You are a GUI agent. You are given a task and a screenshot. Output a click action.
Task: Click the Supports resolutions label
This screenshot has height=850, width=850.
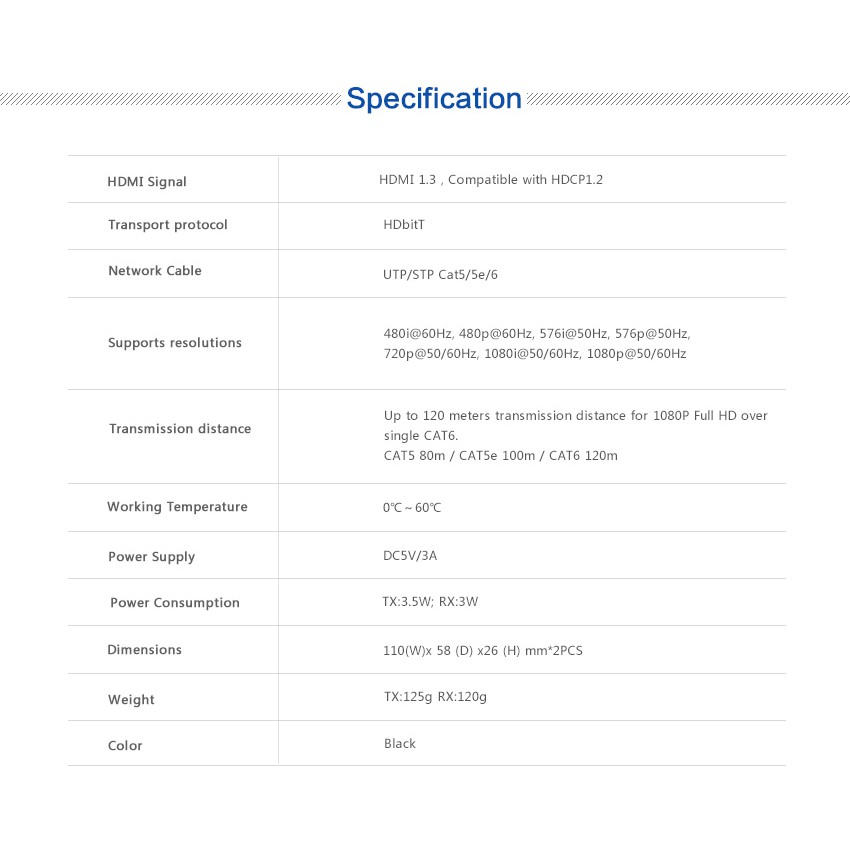(175, 343)
